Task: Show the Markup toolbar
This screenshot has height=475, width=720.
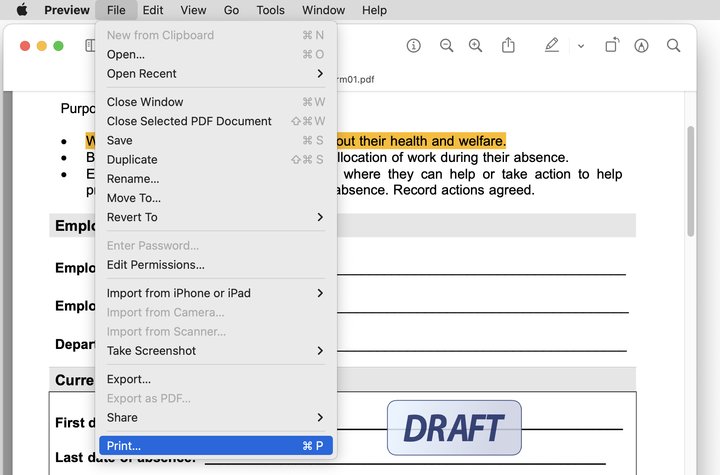Action: click(x=642, y=46)
